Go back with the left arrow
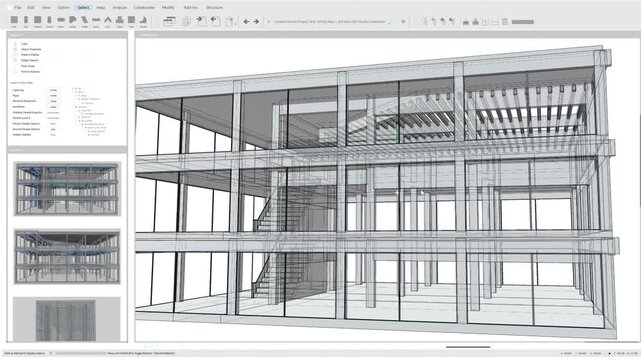Screen dimensions: 641x360 pos(246,22)
